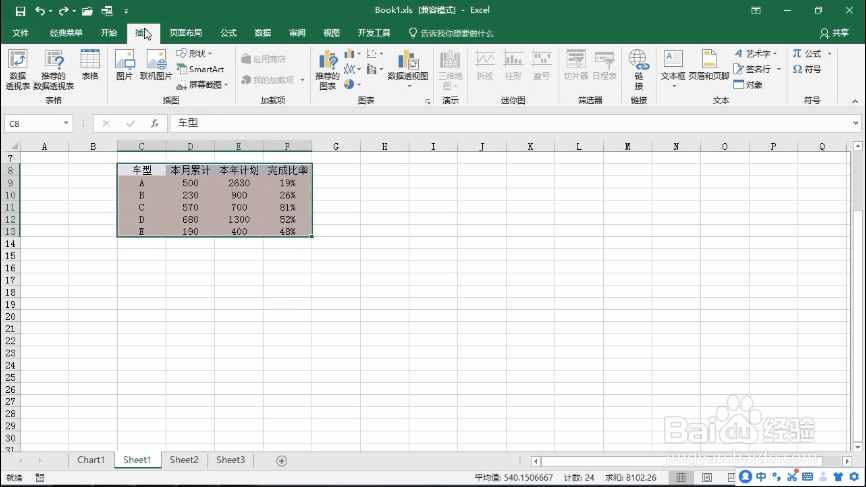Switch to the 经典菜单 tab
This screenshot has width=866, height=487.
point(66,33)
